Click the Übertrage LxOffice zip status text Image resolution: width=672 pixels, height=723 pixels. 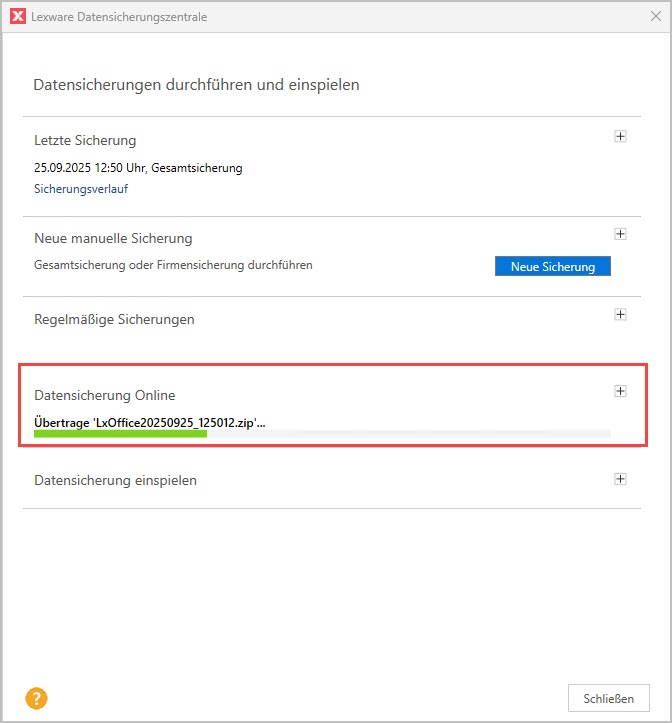150,422
